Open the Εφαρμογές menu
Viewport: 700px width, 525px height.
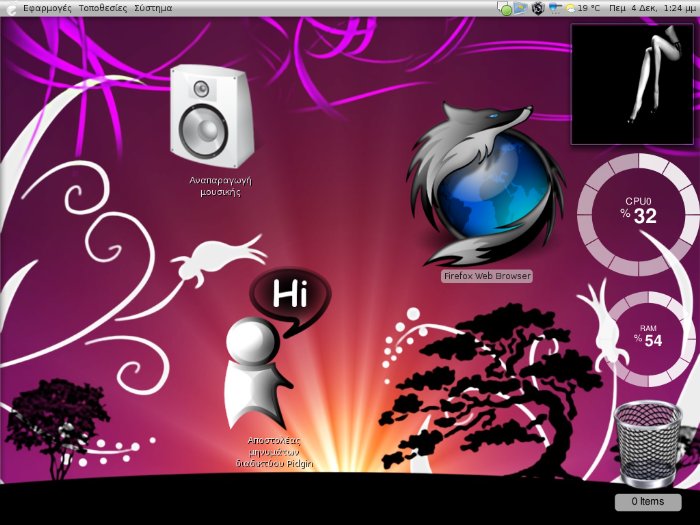click(x=47, y=8)
